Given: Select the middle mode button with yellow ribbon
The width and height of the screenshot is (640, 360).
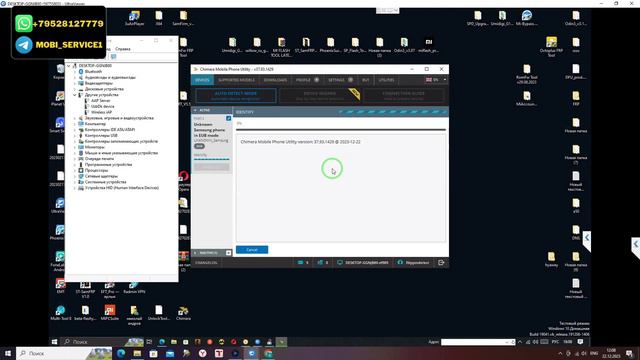Looking at the screenshot, I should pyautogui.click(x=320, y=96).
